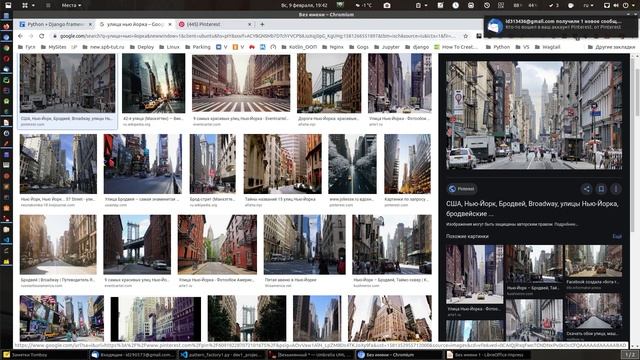The image size is (640, 360).
Task: Open the large previewed Broadway street image
Action: [534, 116]
